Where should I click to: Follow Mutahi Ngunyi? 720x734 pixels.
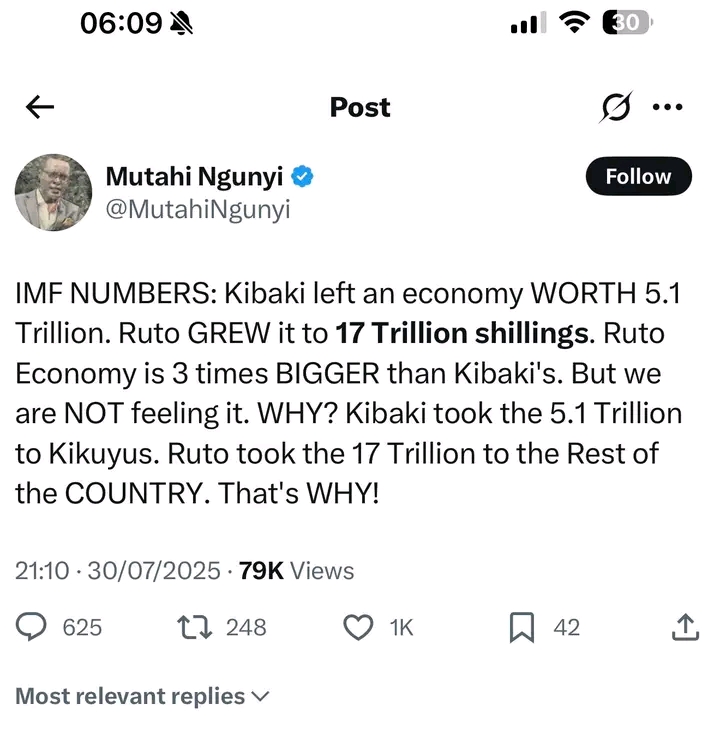click(638, 177)
